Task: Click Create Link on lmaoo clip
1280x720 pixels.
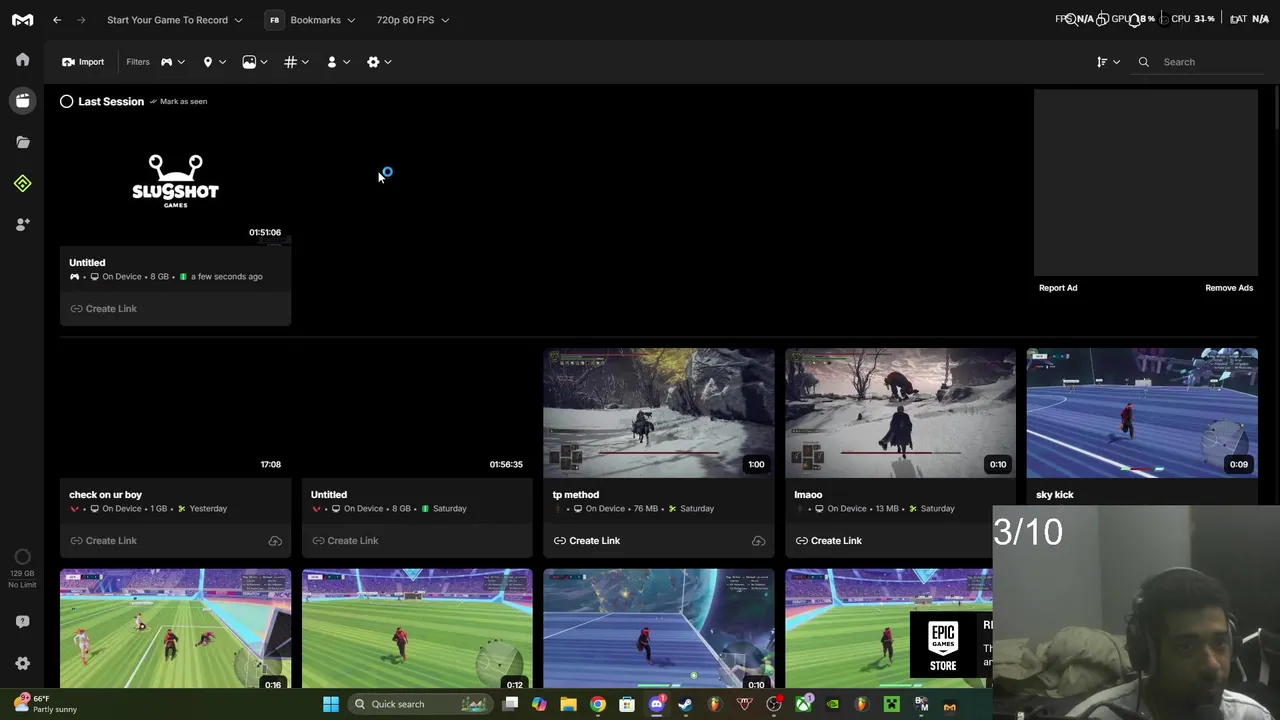Action: click(829, 541)
